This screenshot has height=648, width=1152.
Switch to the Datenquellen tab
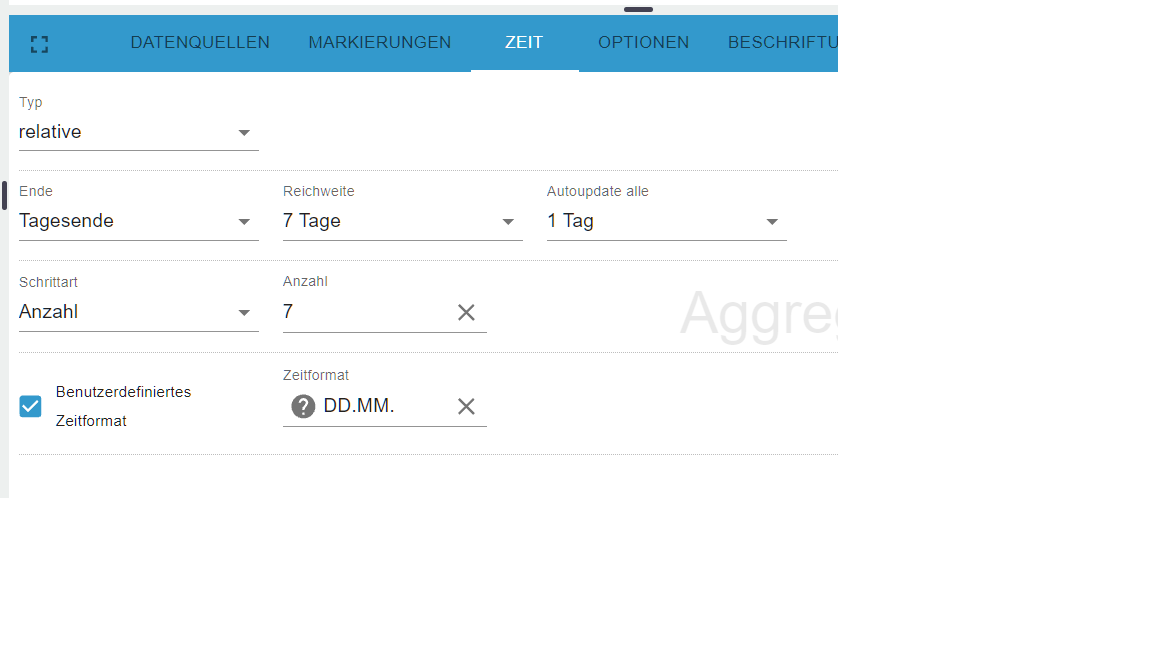pos(200,43)
